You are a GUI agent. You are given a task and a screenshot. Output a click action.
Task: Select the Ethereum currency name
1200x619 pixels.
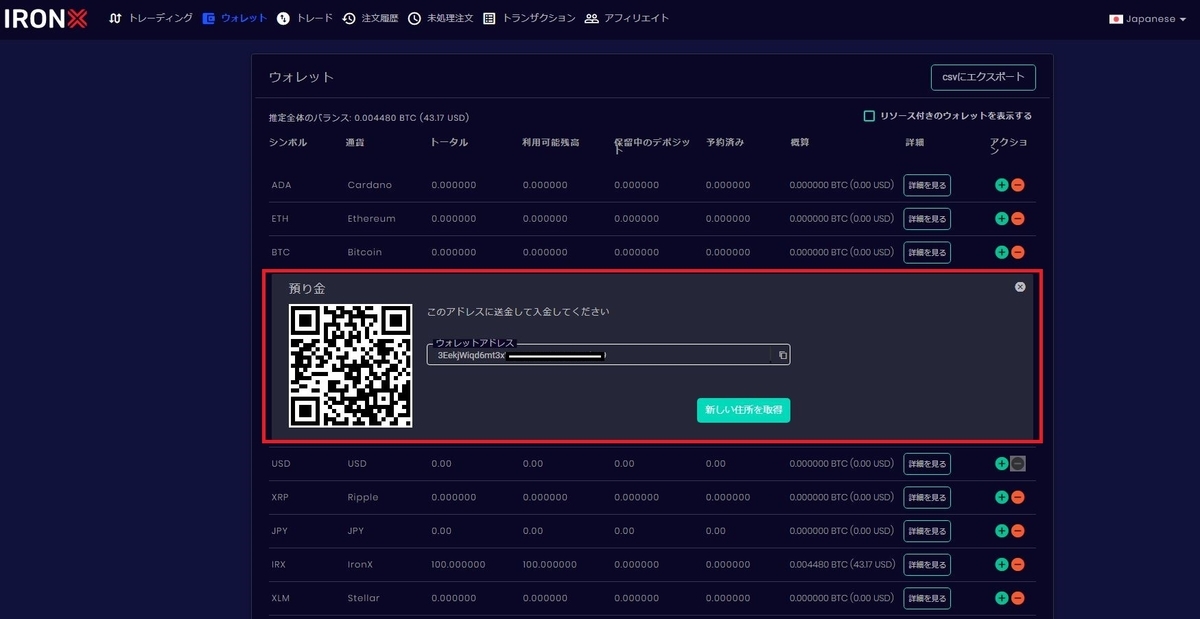(x=372, y=219)
